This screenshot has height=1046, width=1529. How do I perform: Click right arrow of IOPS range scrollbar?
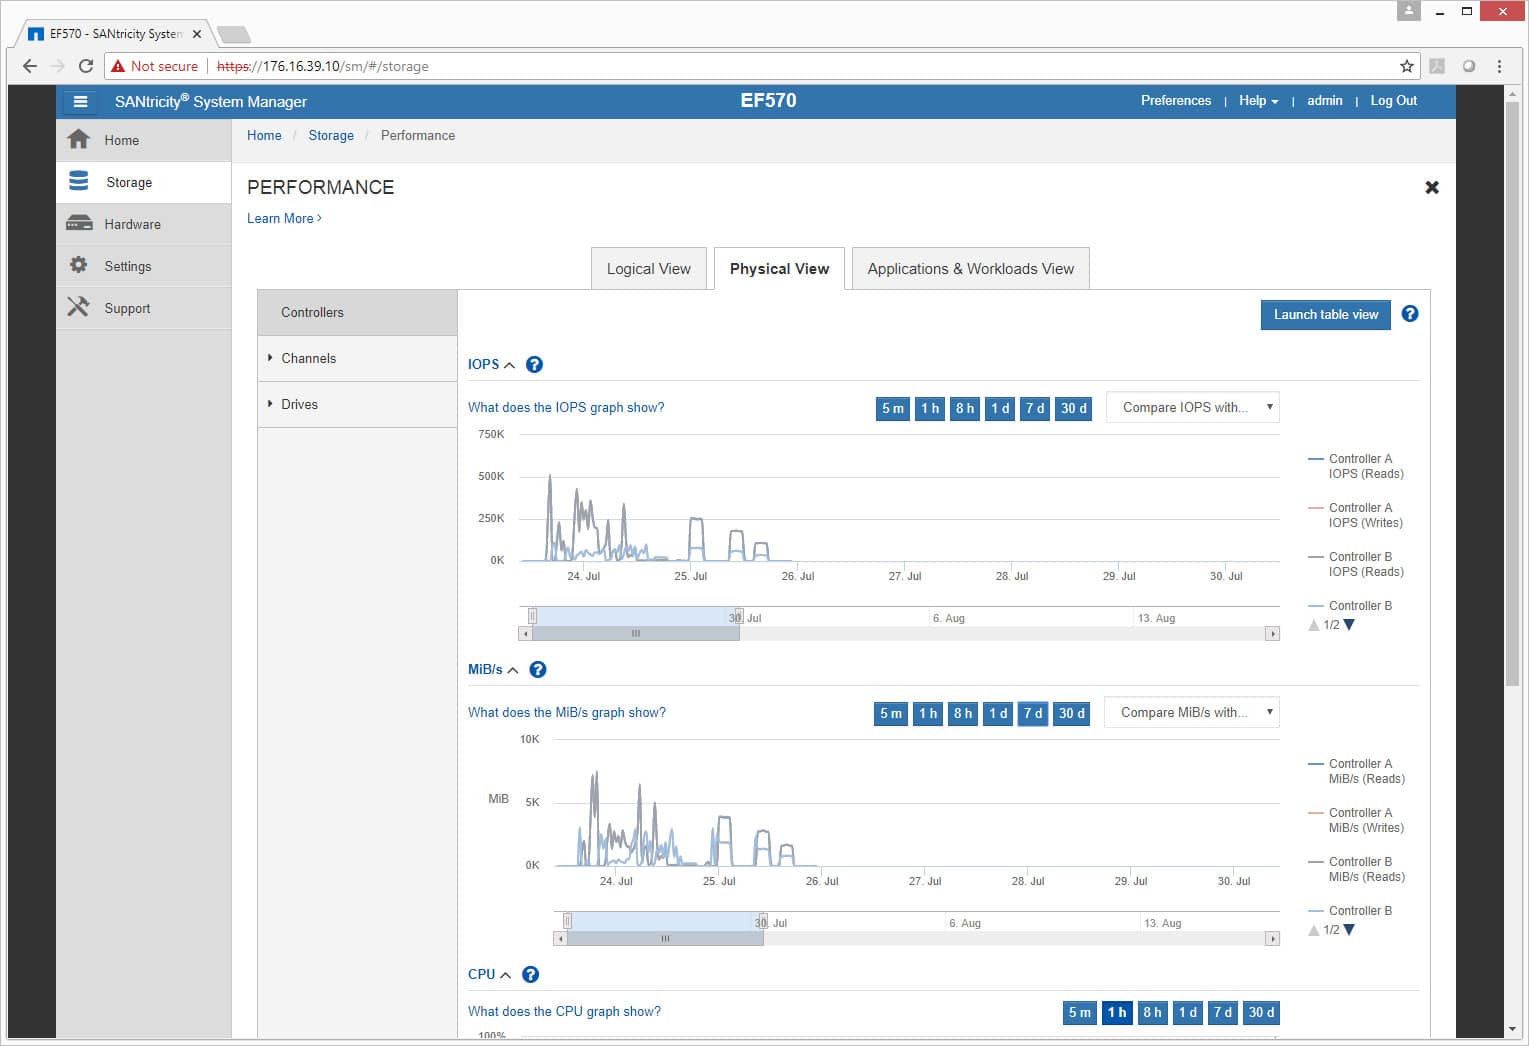pos(1272,634)
